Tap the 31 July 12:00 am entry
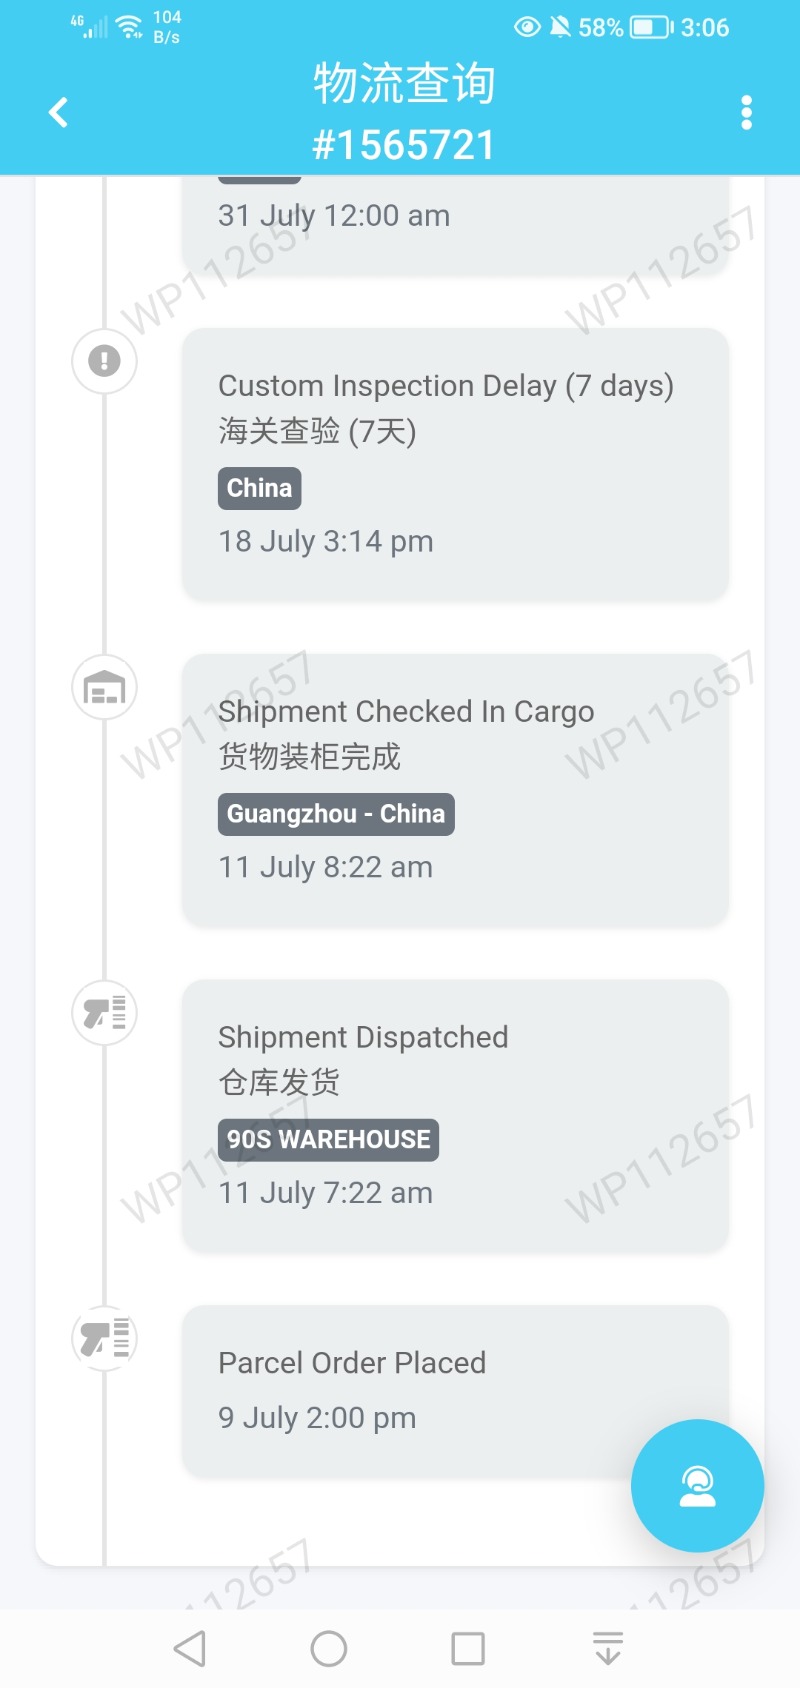Image resolution: width=800 pixels, height=1688 pixels. tap(334, 215)
